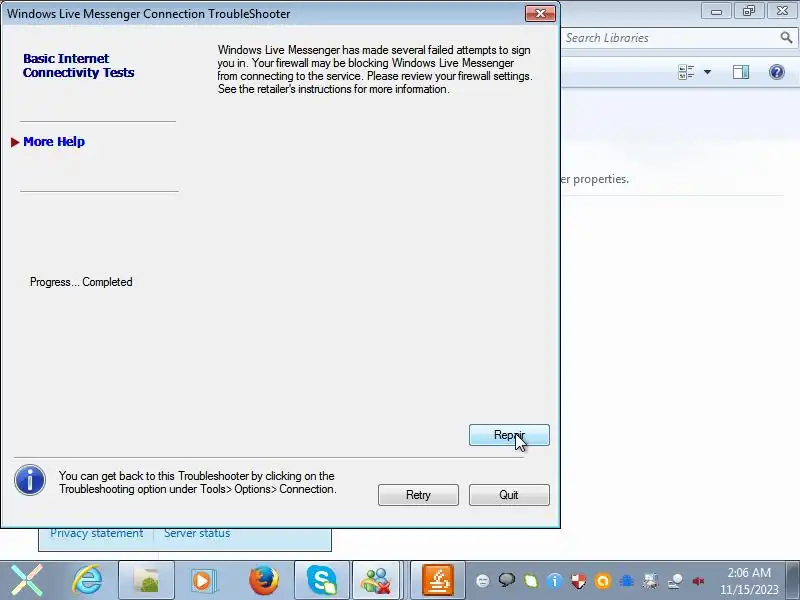Quit the Connection TroubleShooter
The width and height of the screenshot is (800, 600).
[x=509, y=495]
